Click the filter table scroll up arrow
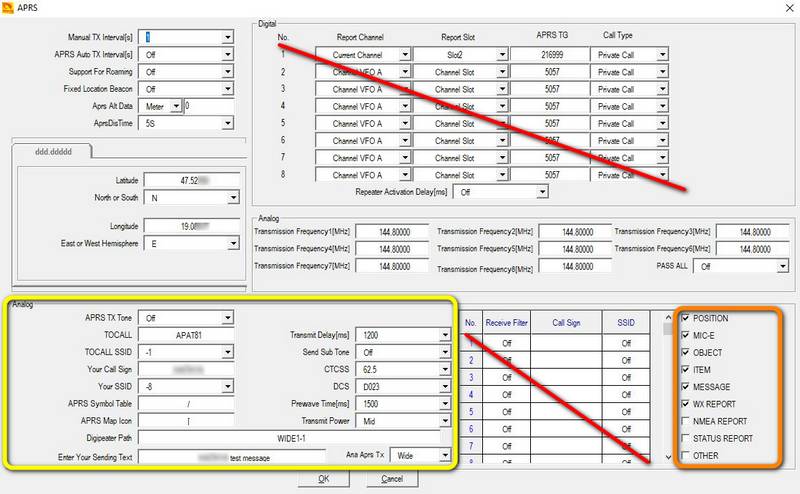 click(x=668, y=317)
